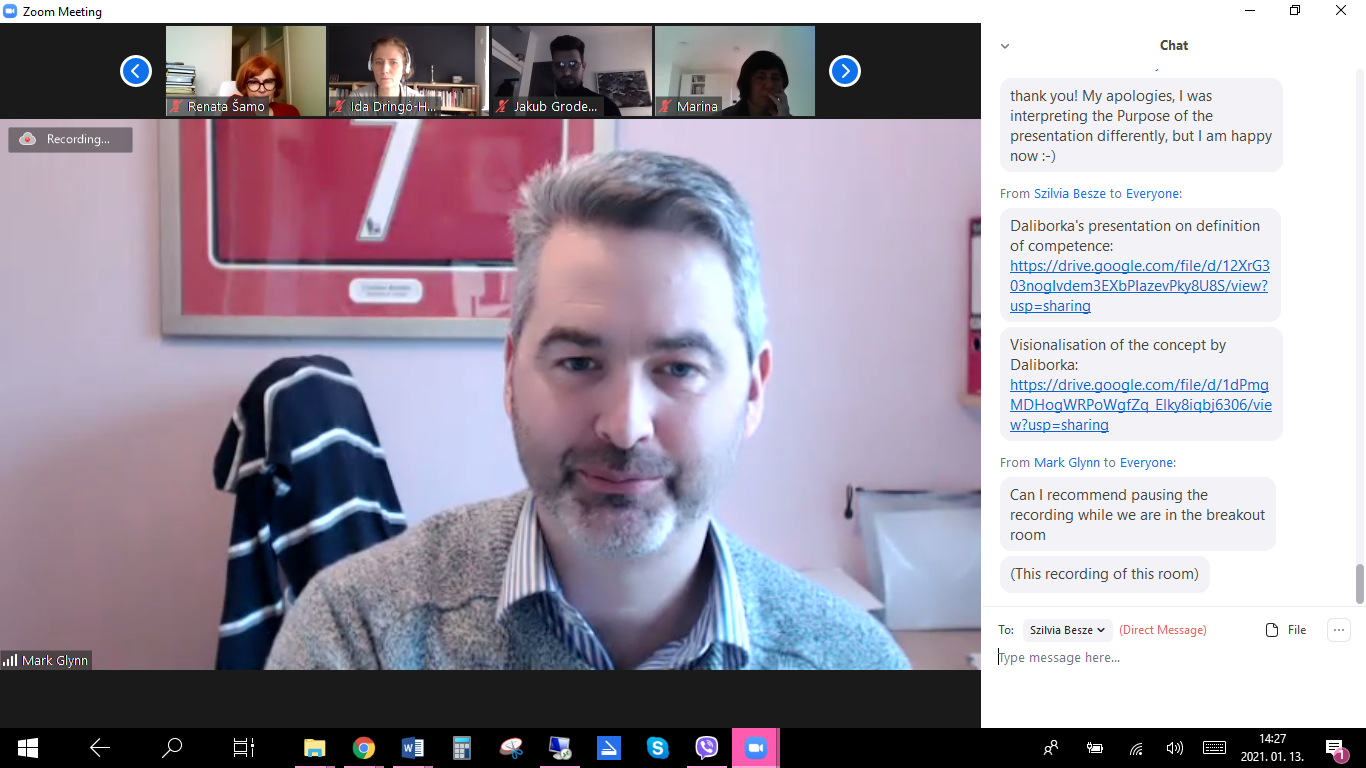Open the Visionalisation of the concept link
The height and width of the screenshot is (768, 1366).
1140,405
